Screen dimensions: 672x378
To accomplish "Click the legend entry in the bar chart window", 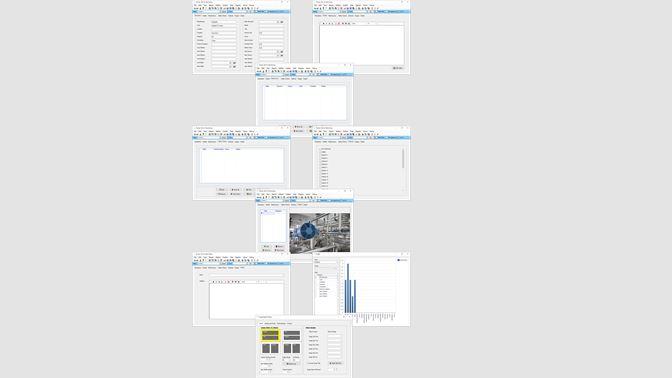I will tap(402, 260).
